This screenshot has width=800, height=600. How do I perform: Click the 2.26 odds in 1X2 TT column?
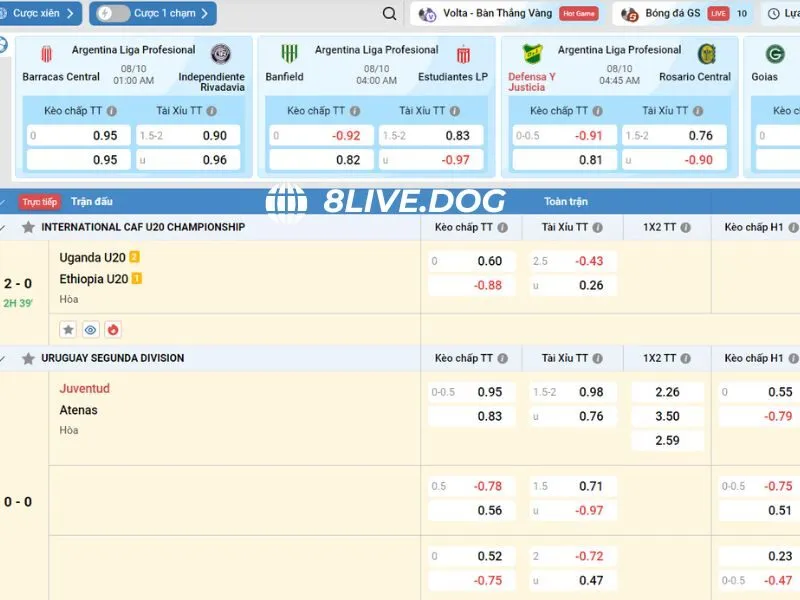pyautogui.click(x=667, y=392)
